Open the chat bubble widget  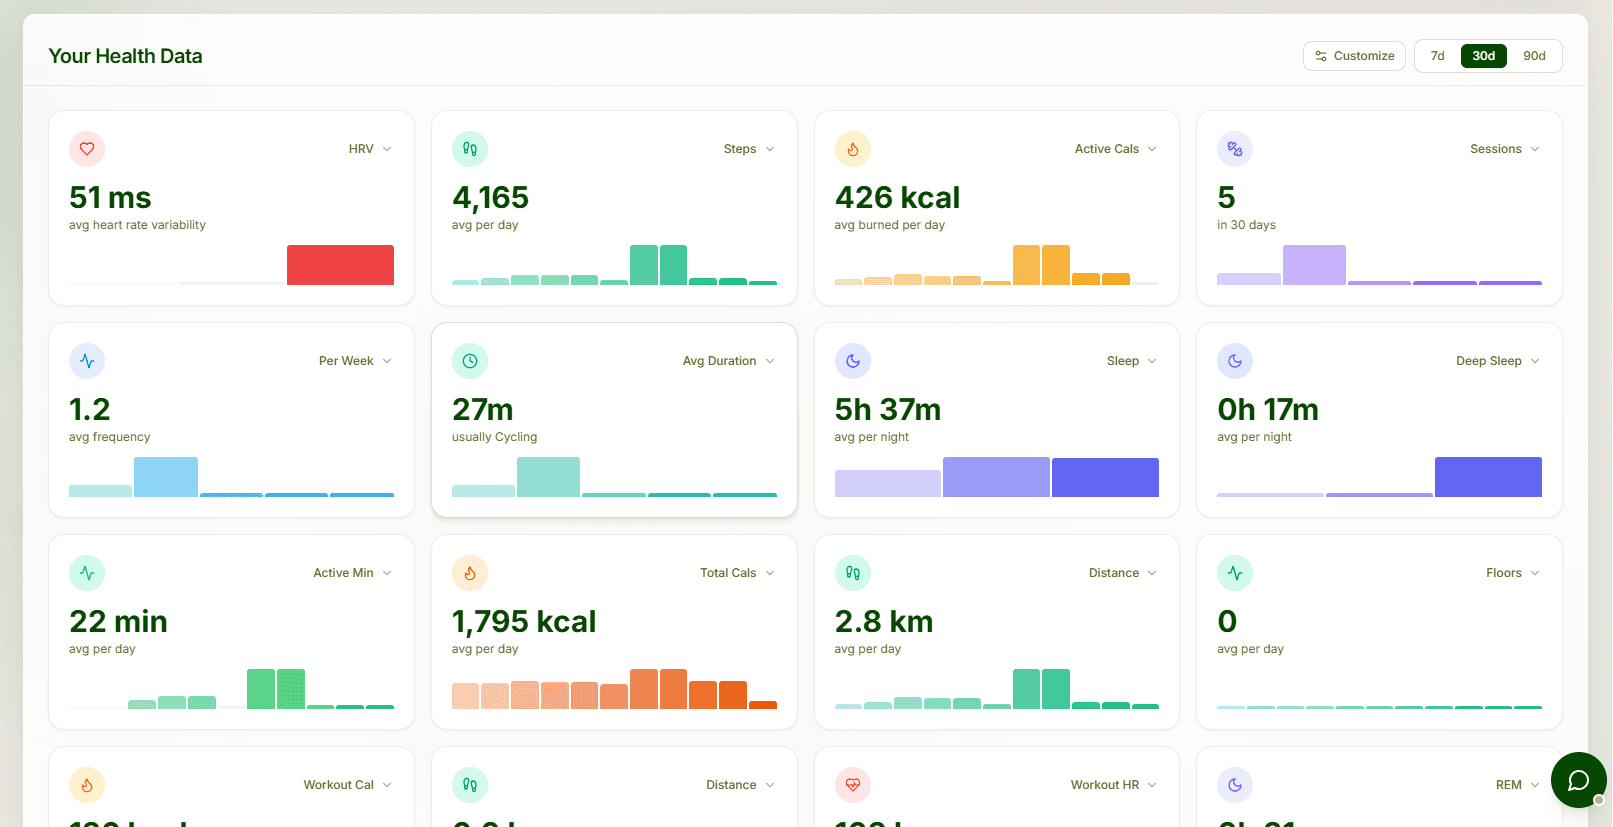pyautogui.click(x=1578, y=780)
